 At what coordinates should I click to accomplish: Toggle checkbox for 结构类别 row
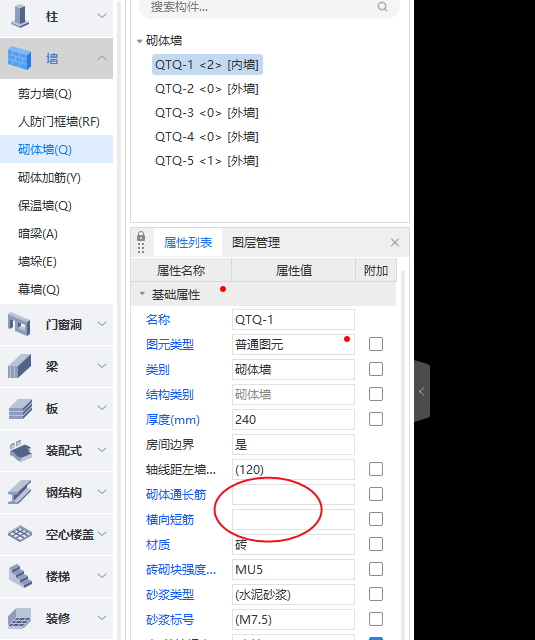376,394
